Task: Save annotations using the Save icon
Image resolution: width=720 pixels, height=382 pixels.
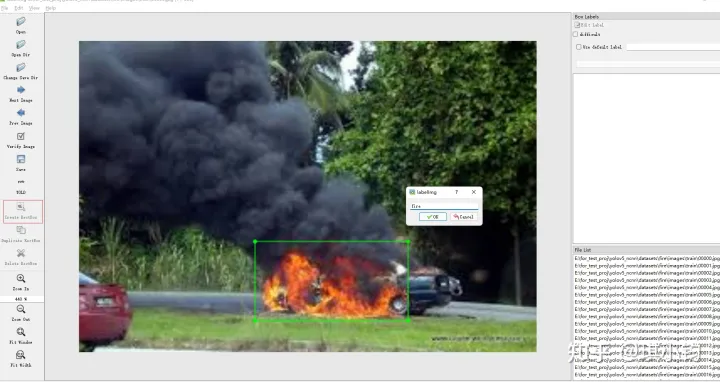Action: coord(21,159)
